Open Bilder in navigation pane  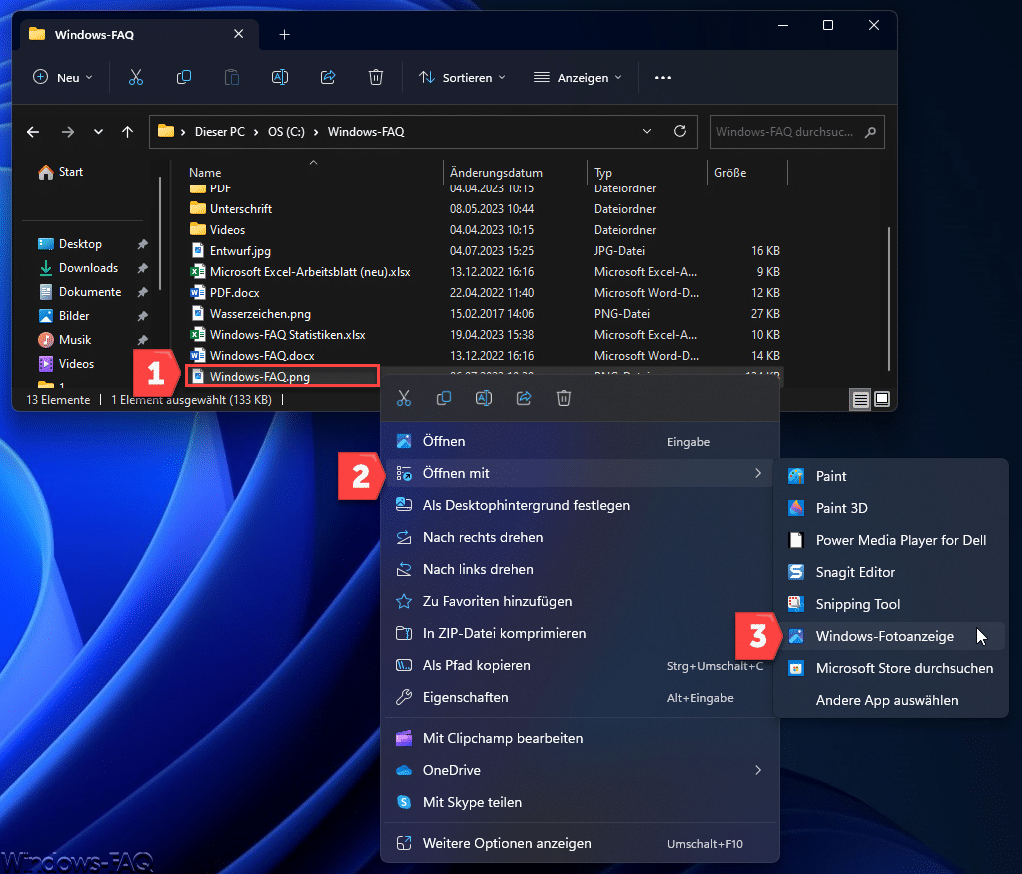click(74, 316)
